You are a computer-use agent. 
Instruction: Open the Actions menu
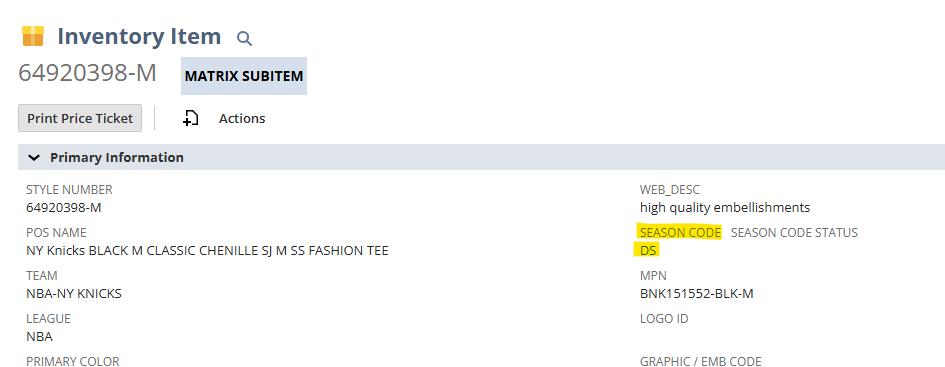242,119
